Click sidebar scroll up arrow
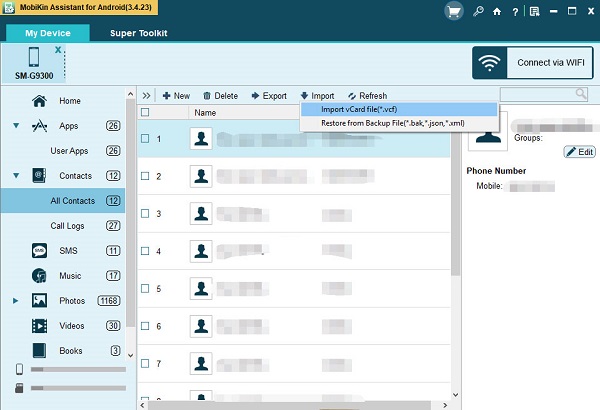The width and height of the screenshot is (600, 410). (x=130, y=94)
